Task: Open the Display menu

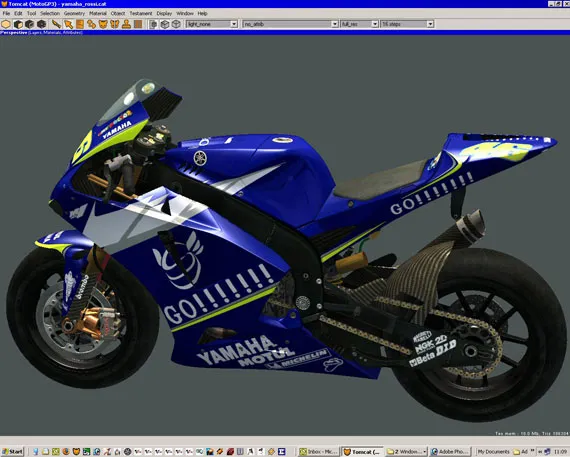Action: click(164, 13)
